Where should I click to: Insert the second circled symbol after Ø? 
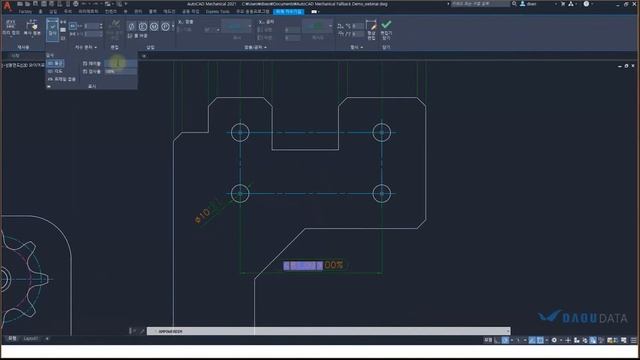point(143,27)
